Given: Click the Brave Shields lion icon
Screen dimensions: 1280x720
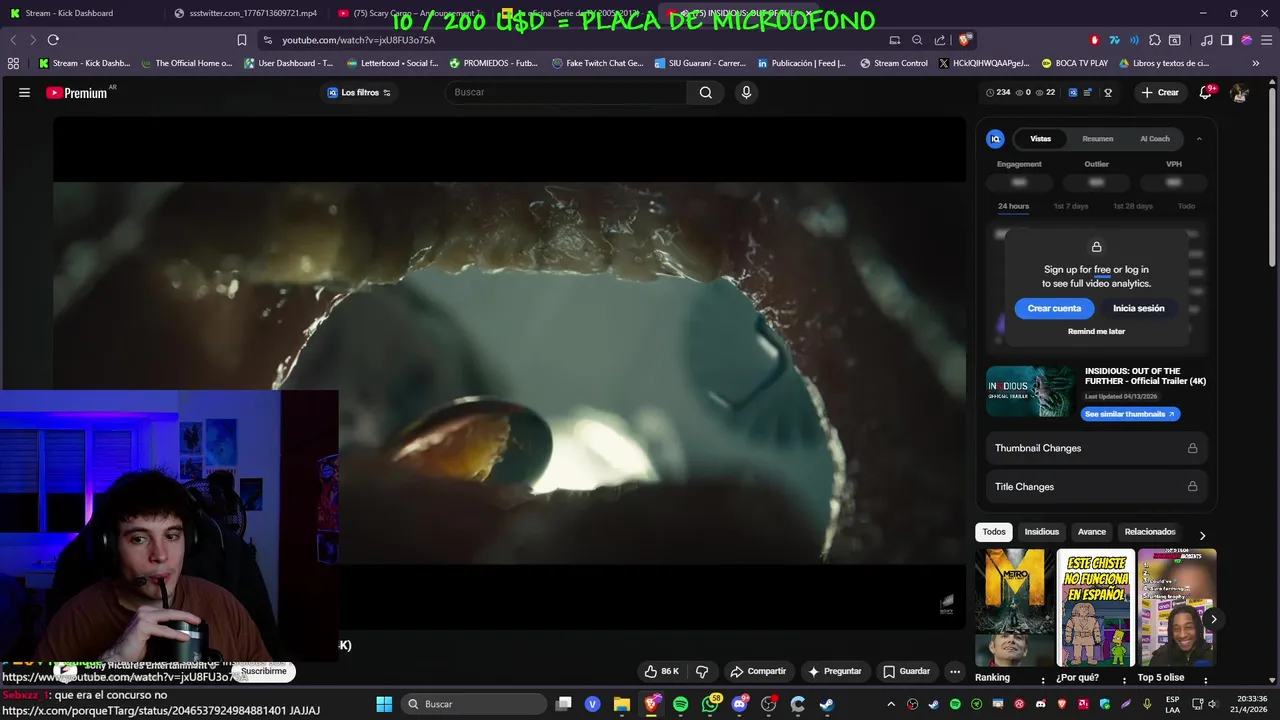Looking at the screenshot, I should (x=964, y=40).
